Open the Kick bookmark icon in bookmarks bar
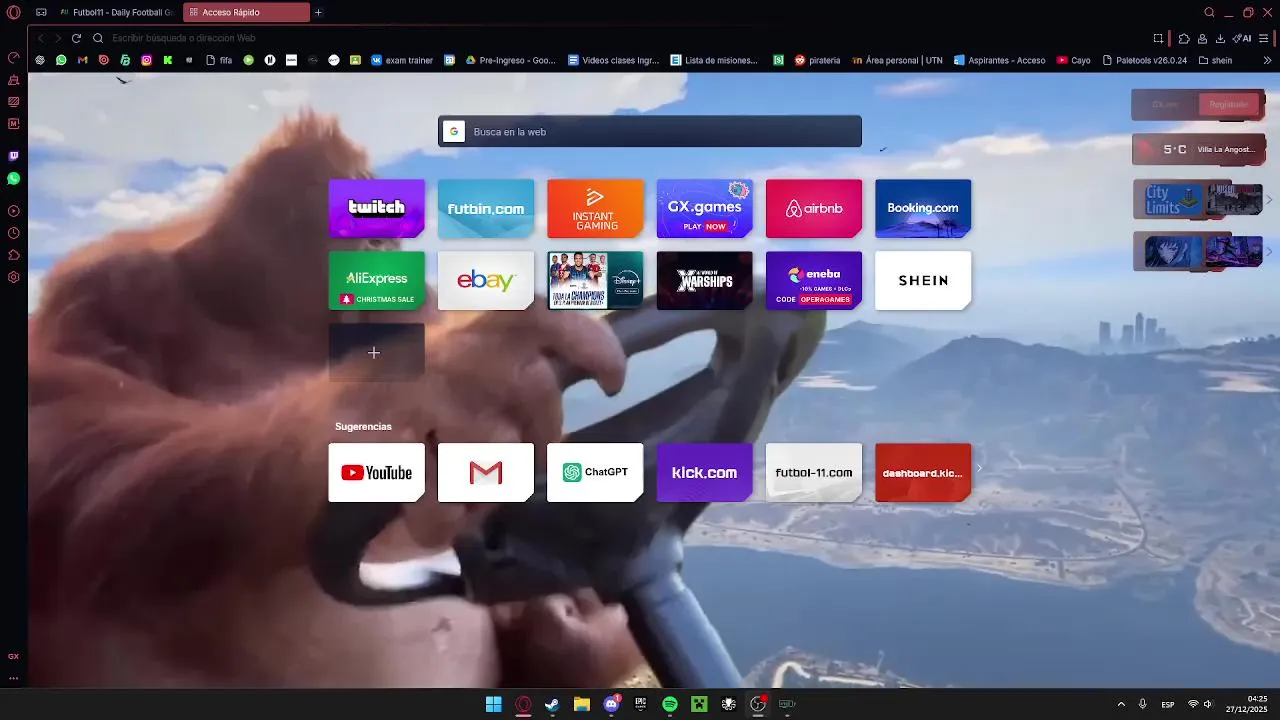This screenshot has width=1280, height=720. (x=167, y=60)
